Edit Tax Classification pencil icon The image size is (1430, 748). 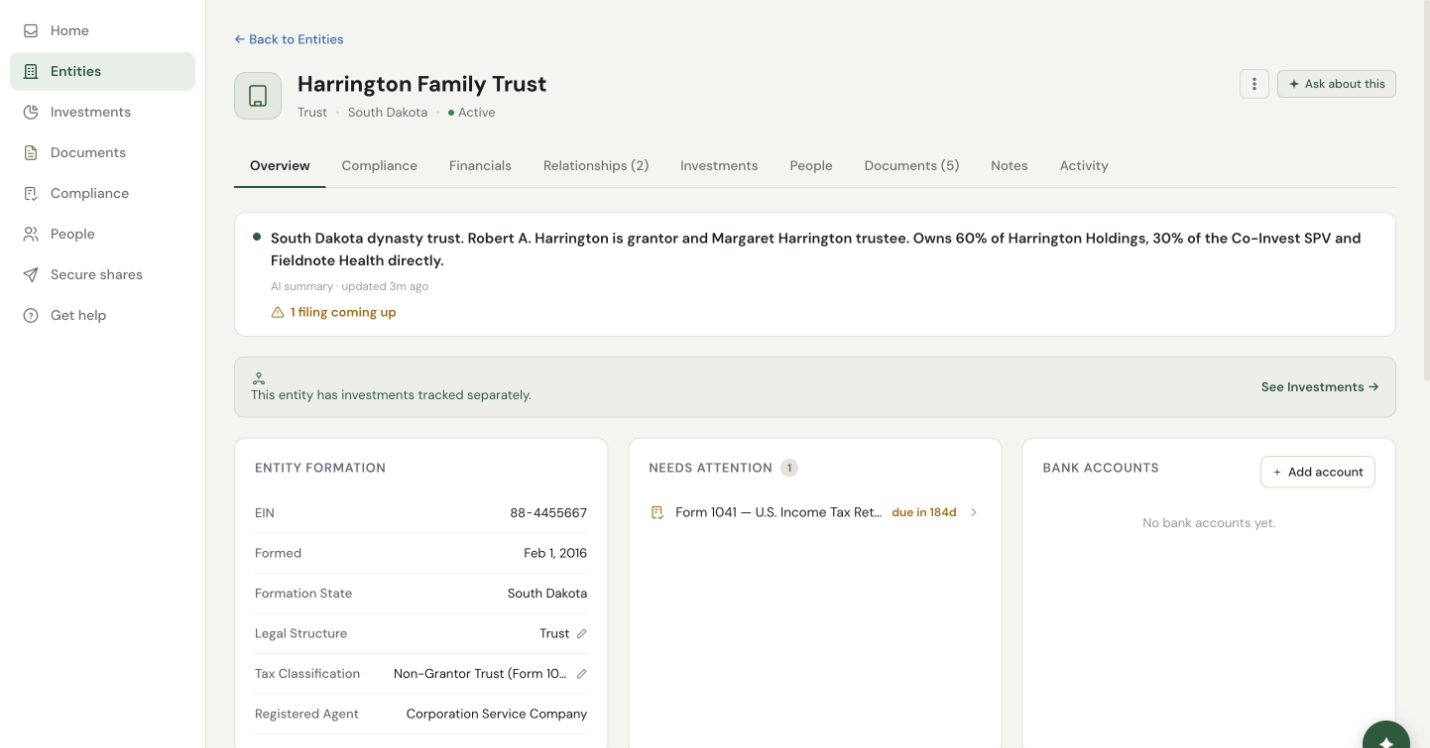(582, 674)
